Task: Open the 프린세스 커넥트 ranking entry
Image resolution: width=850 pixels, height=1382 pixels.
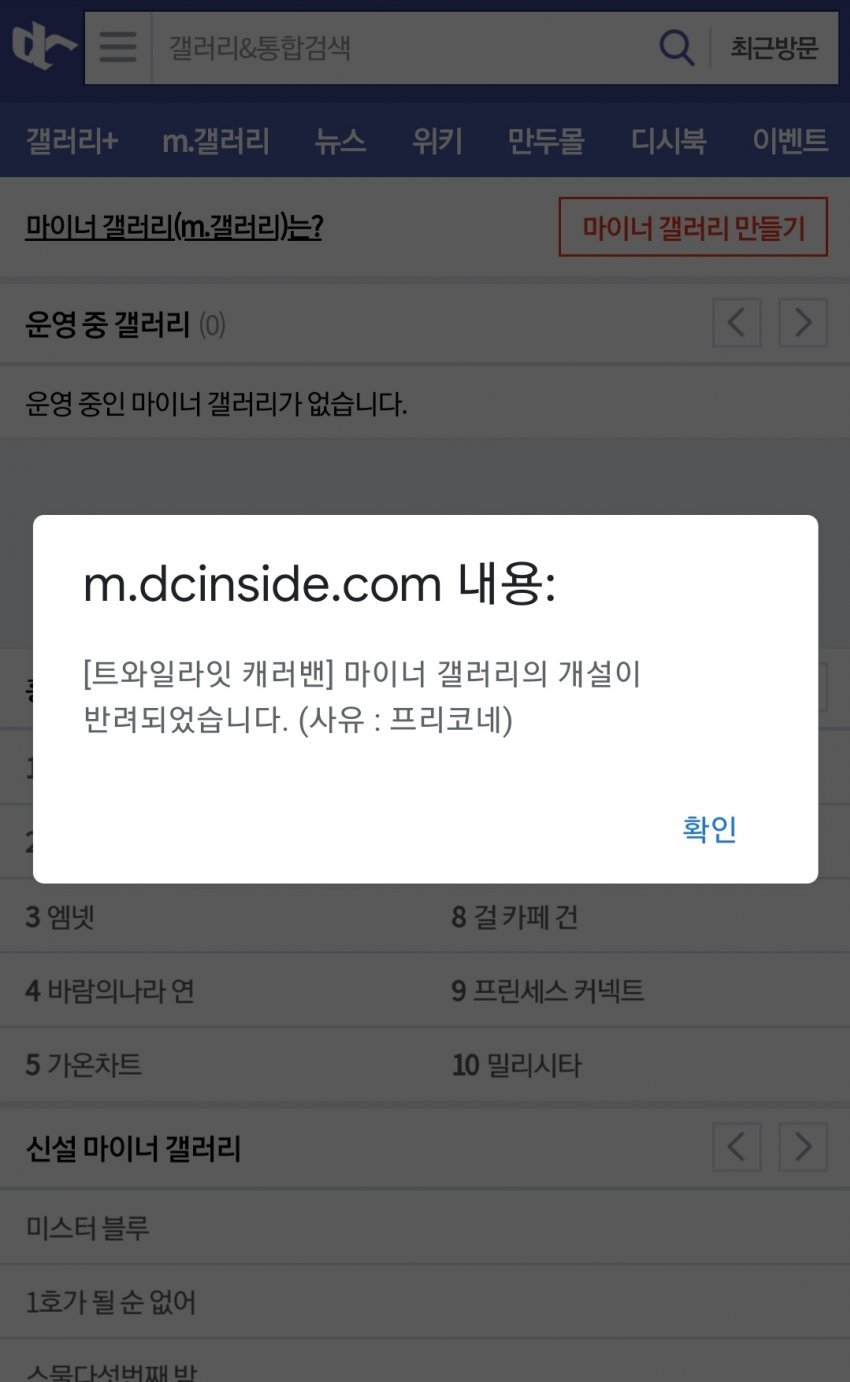Action: [548, 991]
